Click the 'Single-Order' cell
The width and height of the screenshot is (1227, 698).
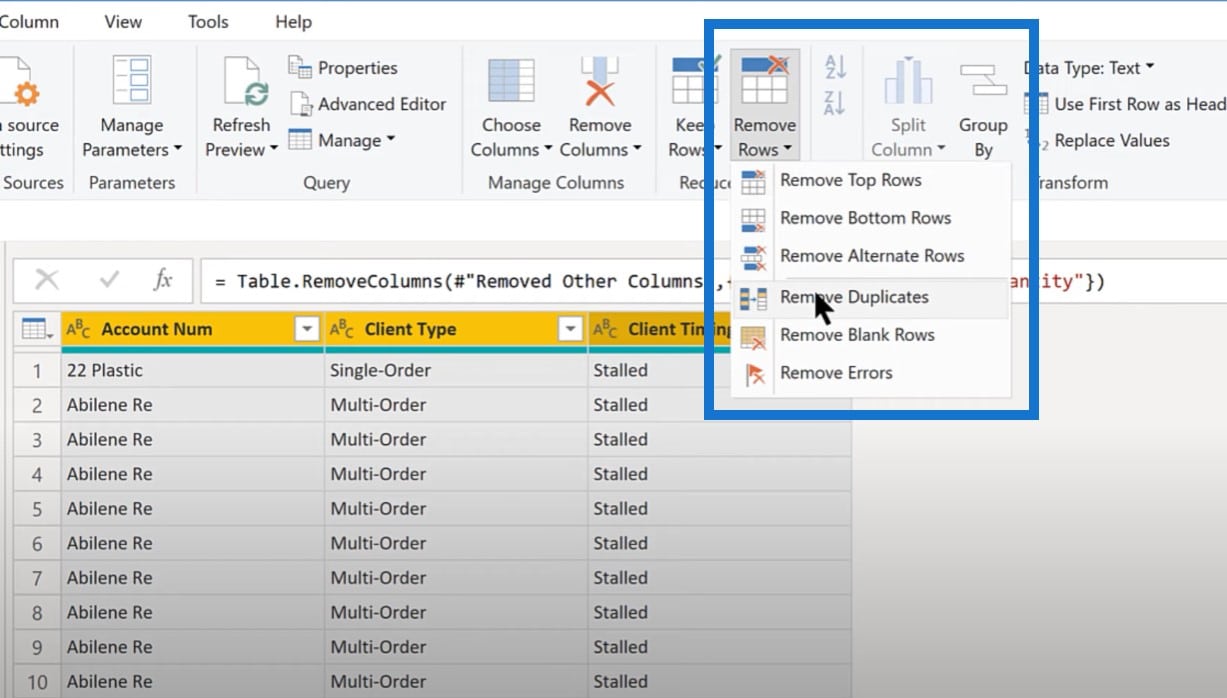[456, 370]
